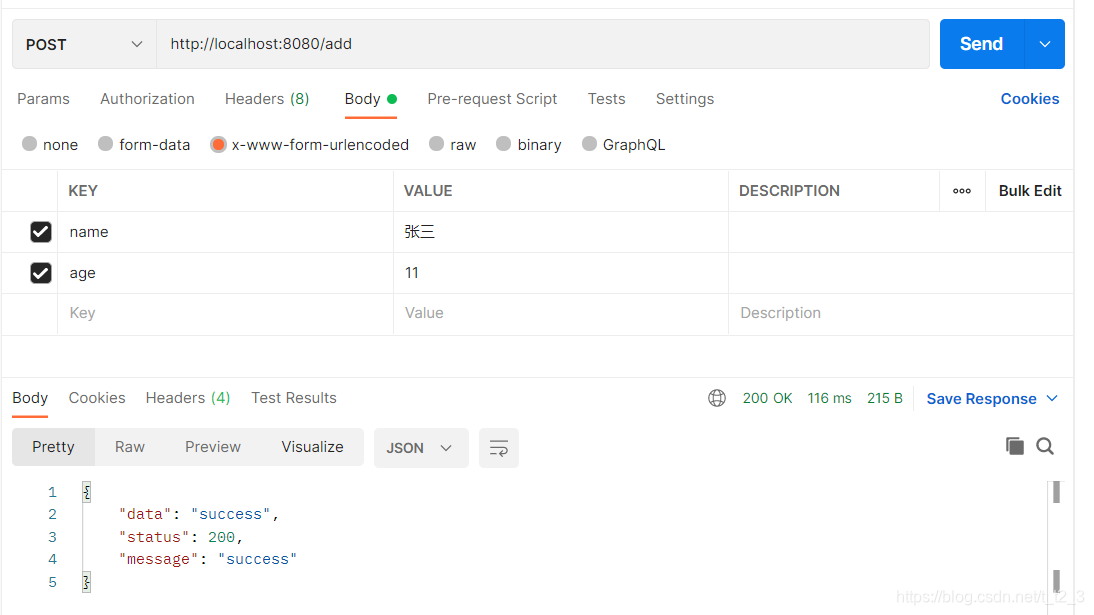1094x615 pixels.
Task: Toggle line wrap icon in response
Action: [499, 448]
